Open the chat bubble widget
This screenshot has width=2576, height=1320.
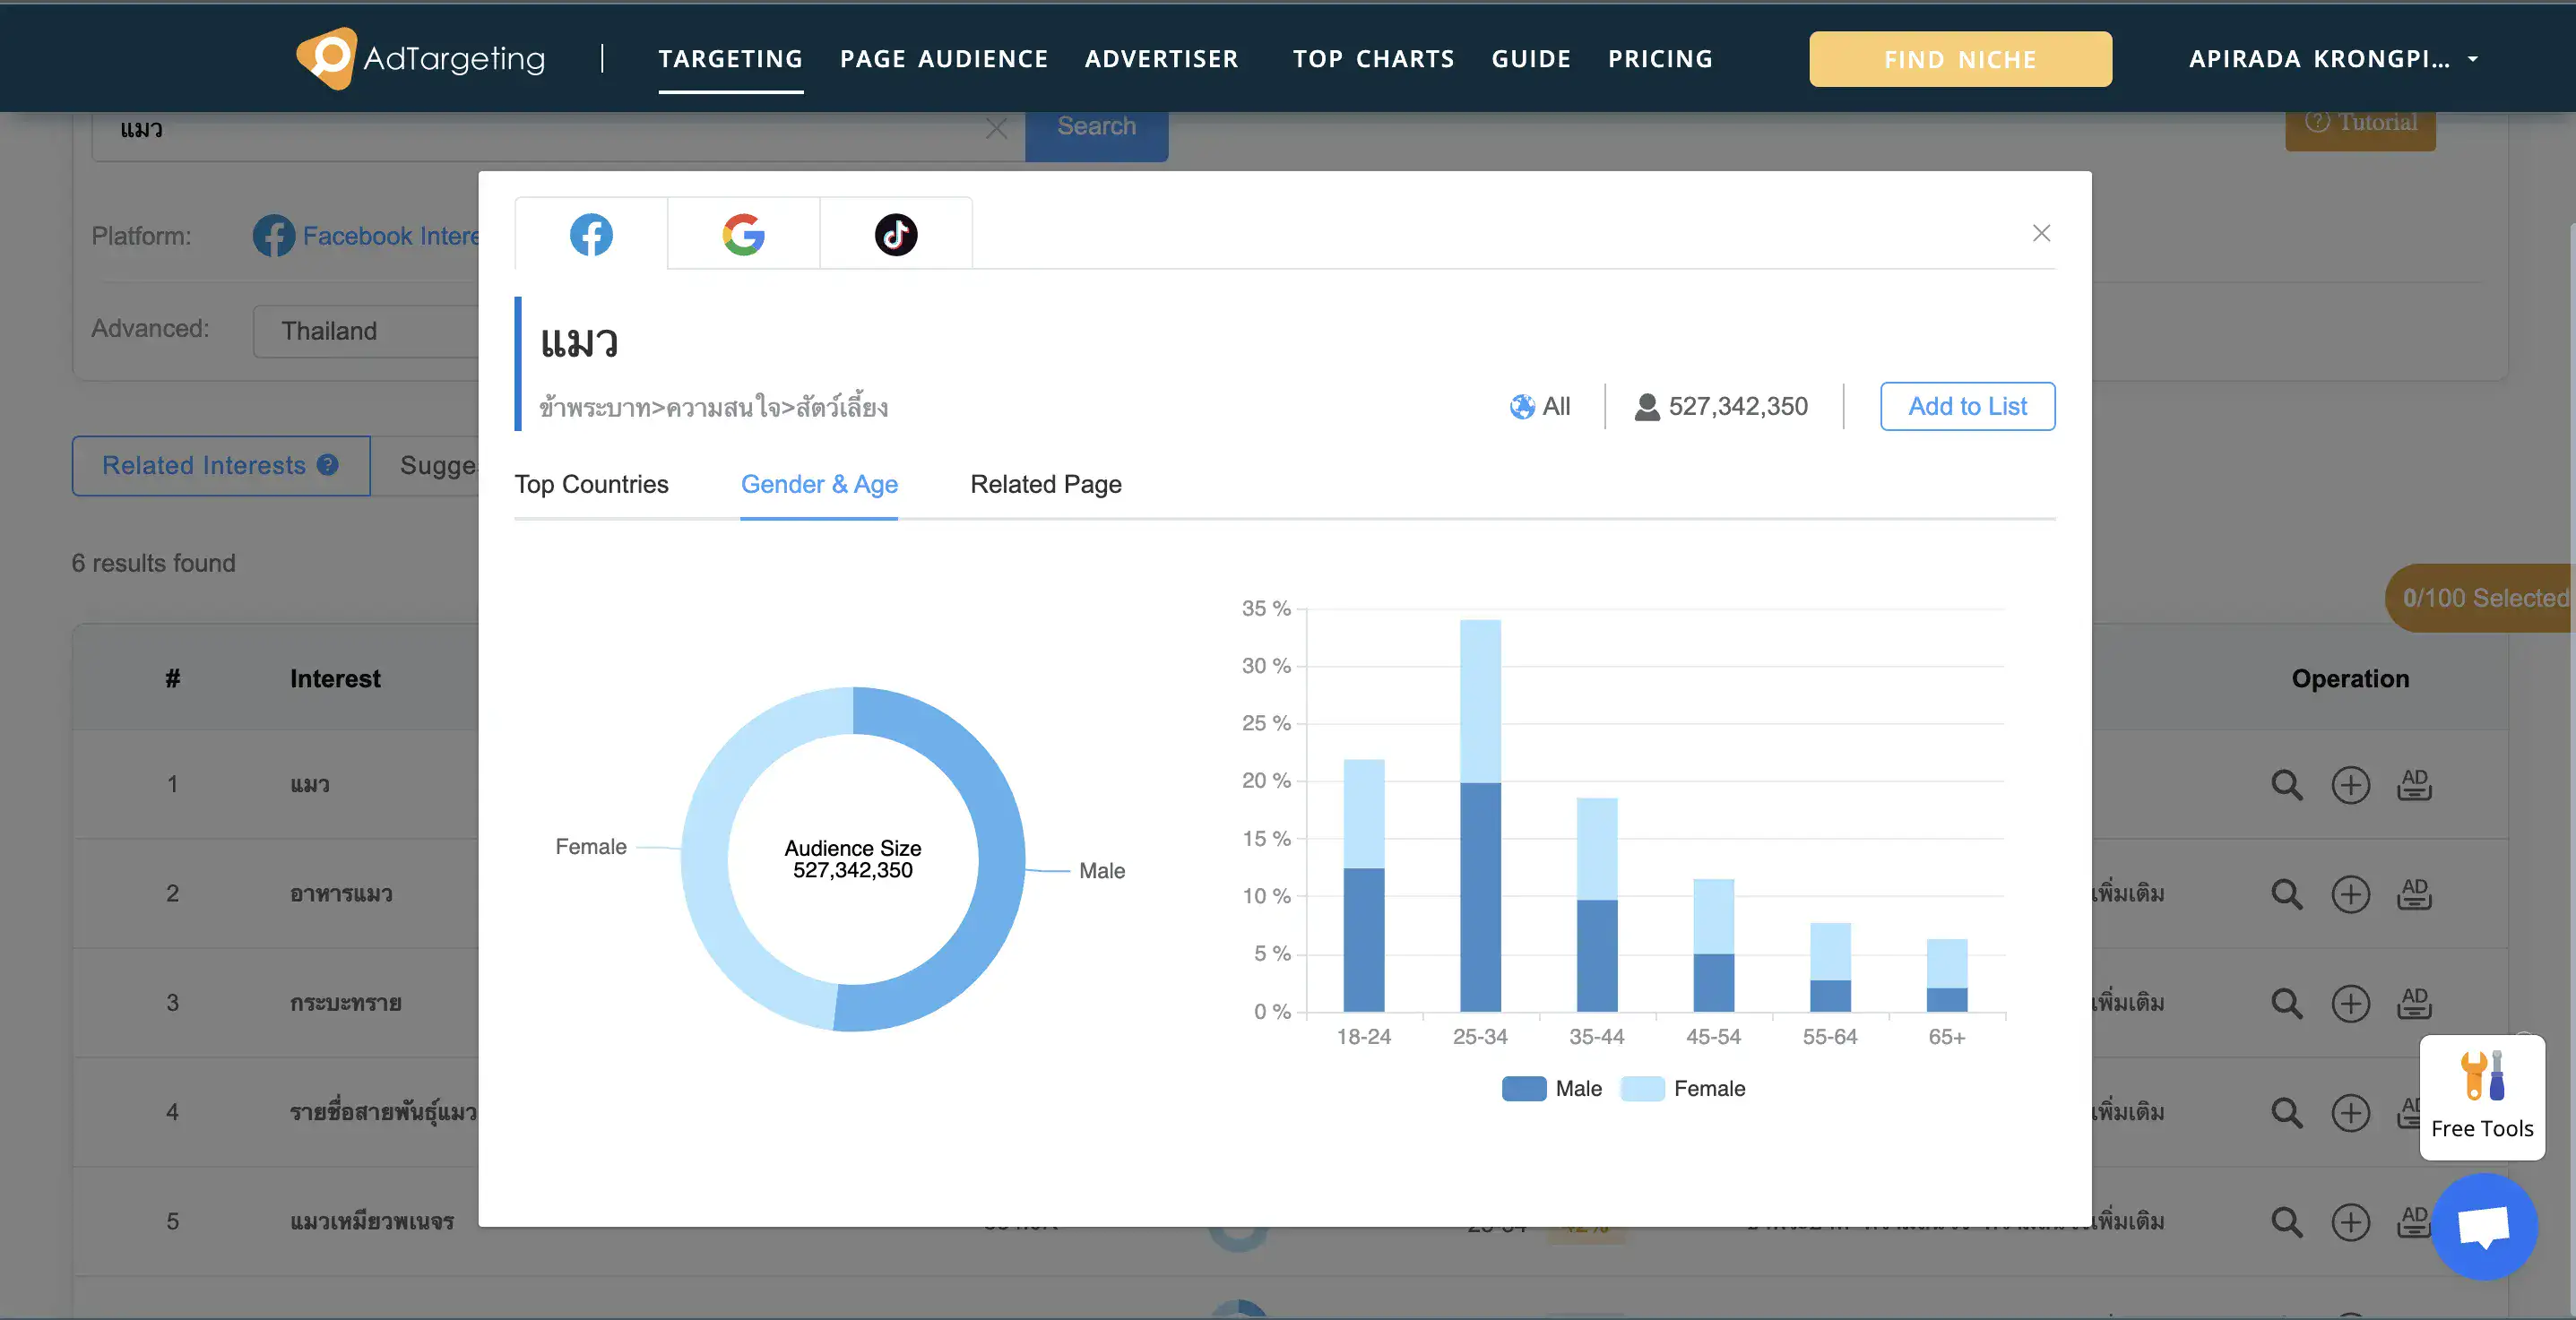point(2484,1226)
